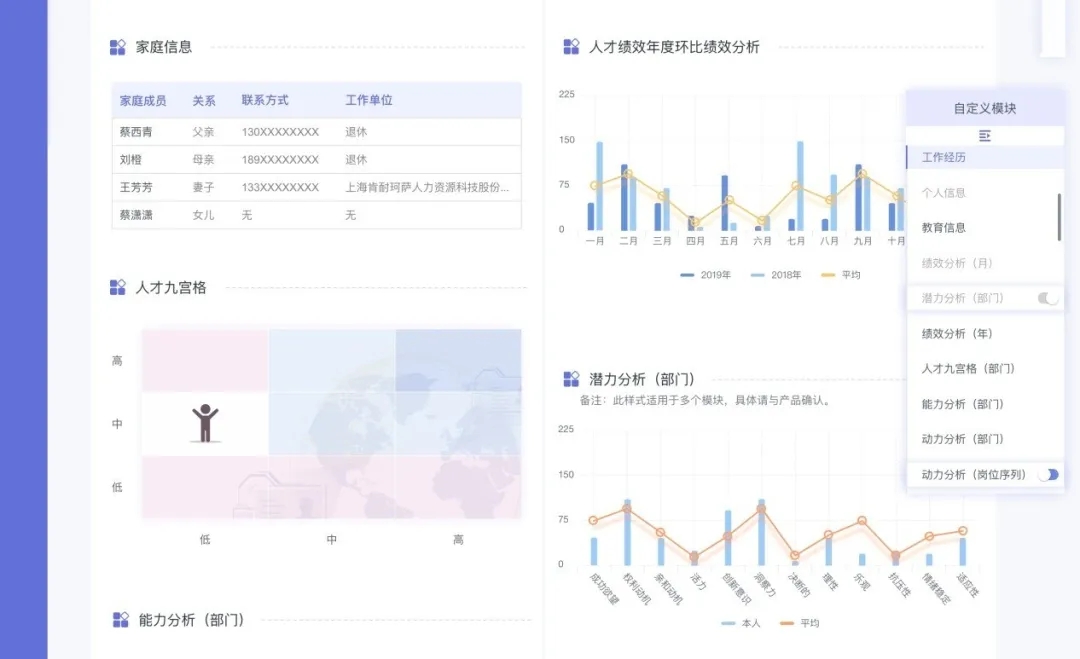
Task: Select the person figure in the nine-grid
Action: pos(205,423)
